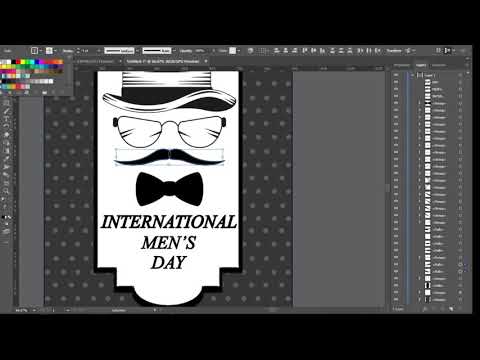This screenshot has width=480, height=360.
Task: Click Horizontal Distribute Left icon
Action: pyautogui.click(x=360, y=51)
